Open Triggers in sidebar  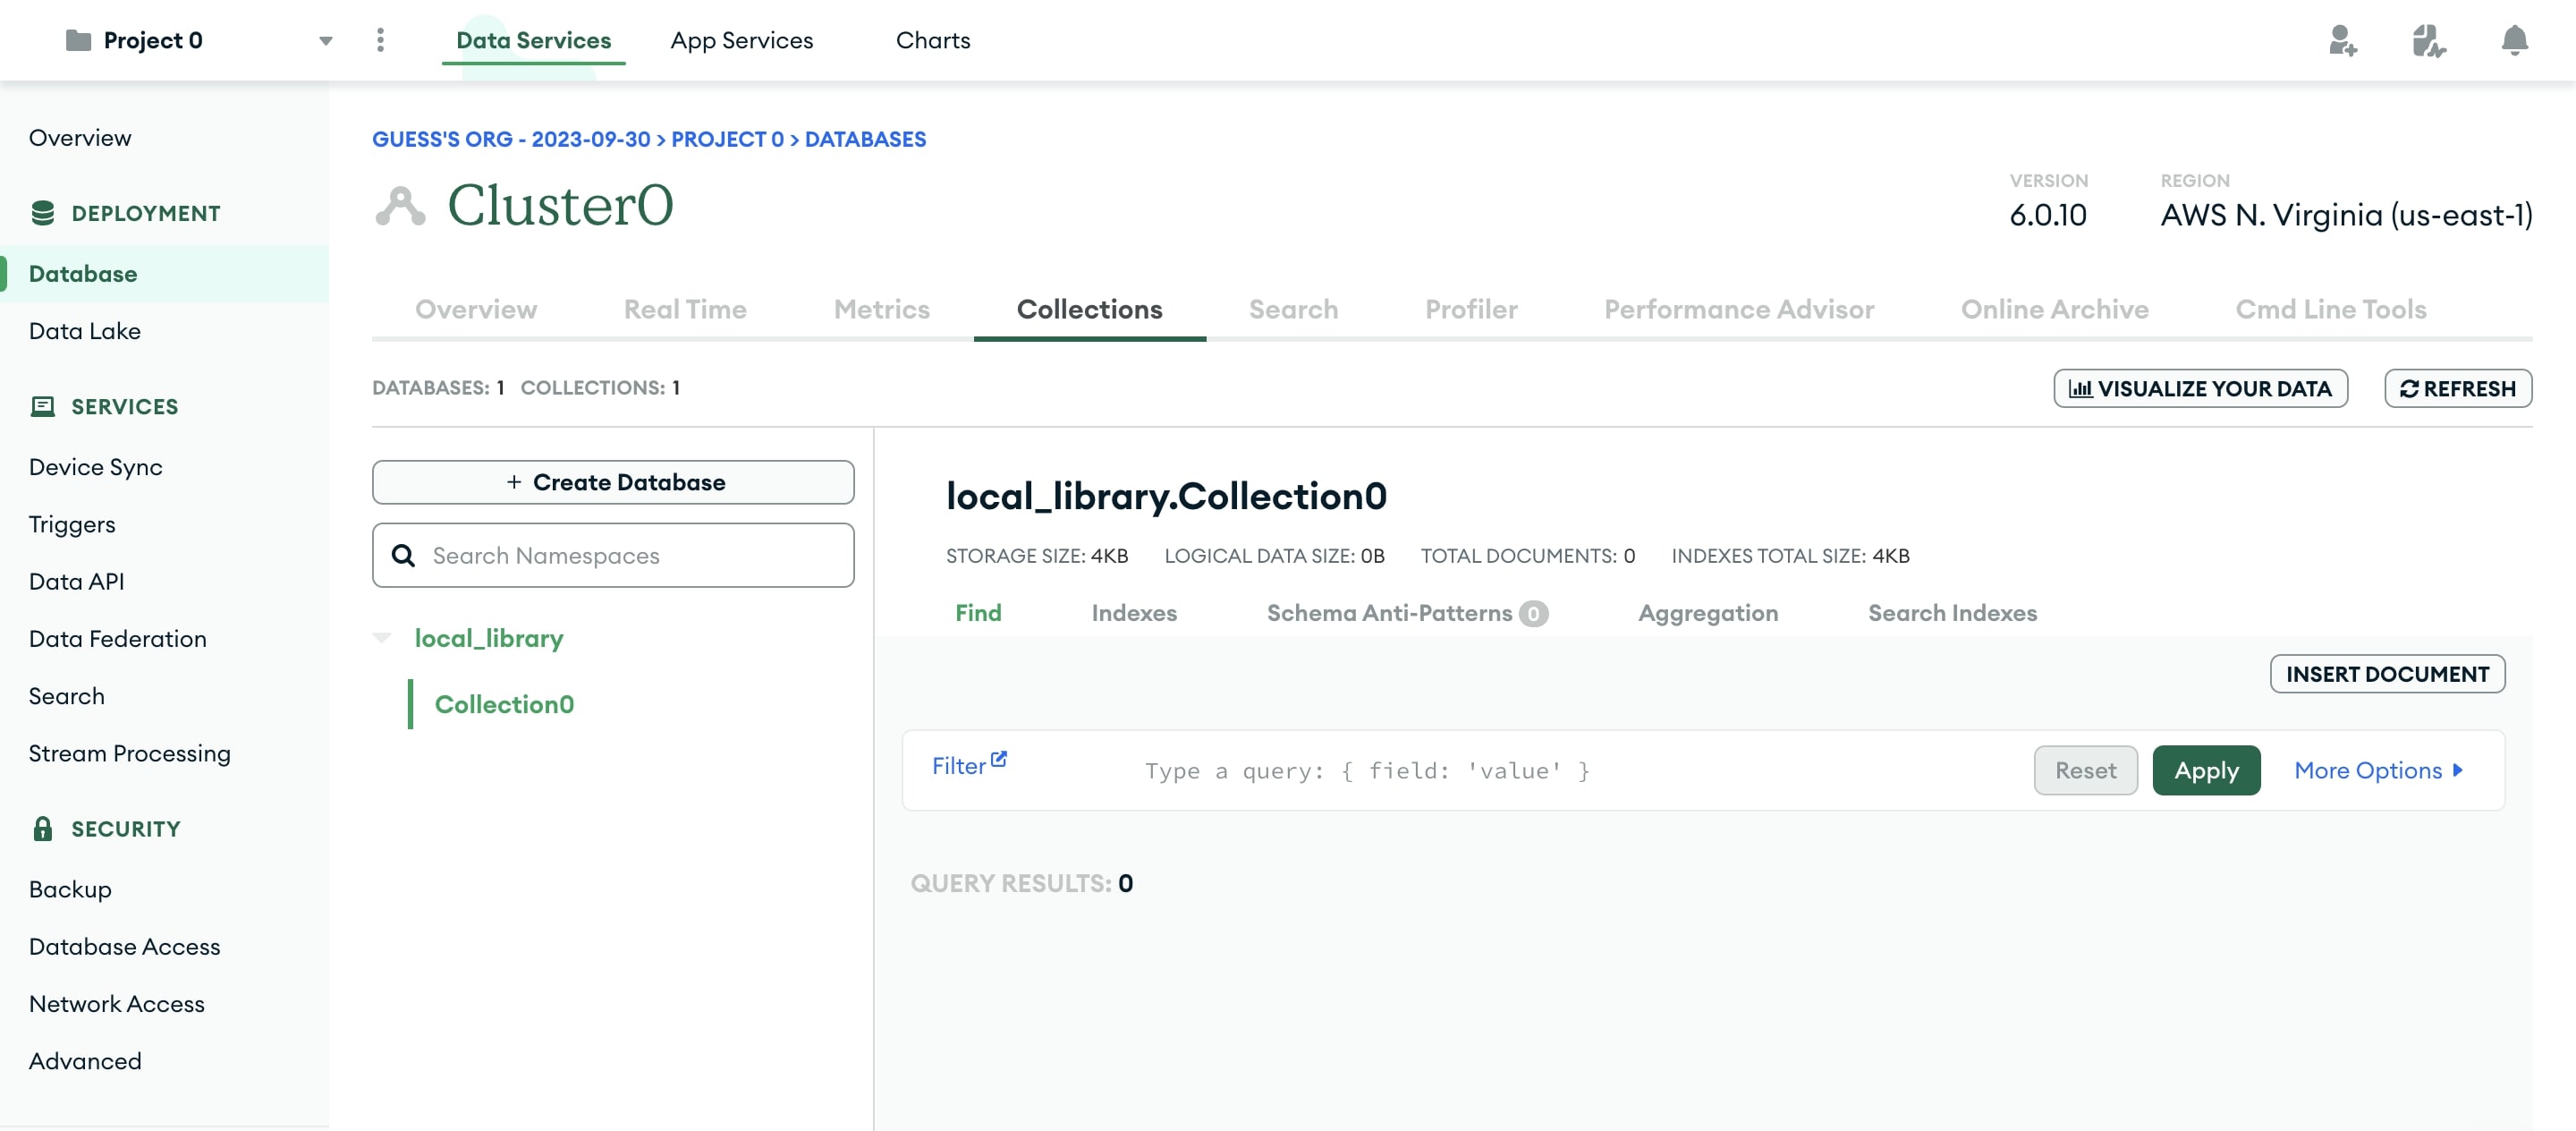72,524
